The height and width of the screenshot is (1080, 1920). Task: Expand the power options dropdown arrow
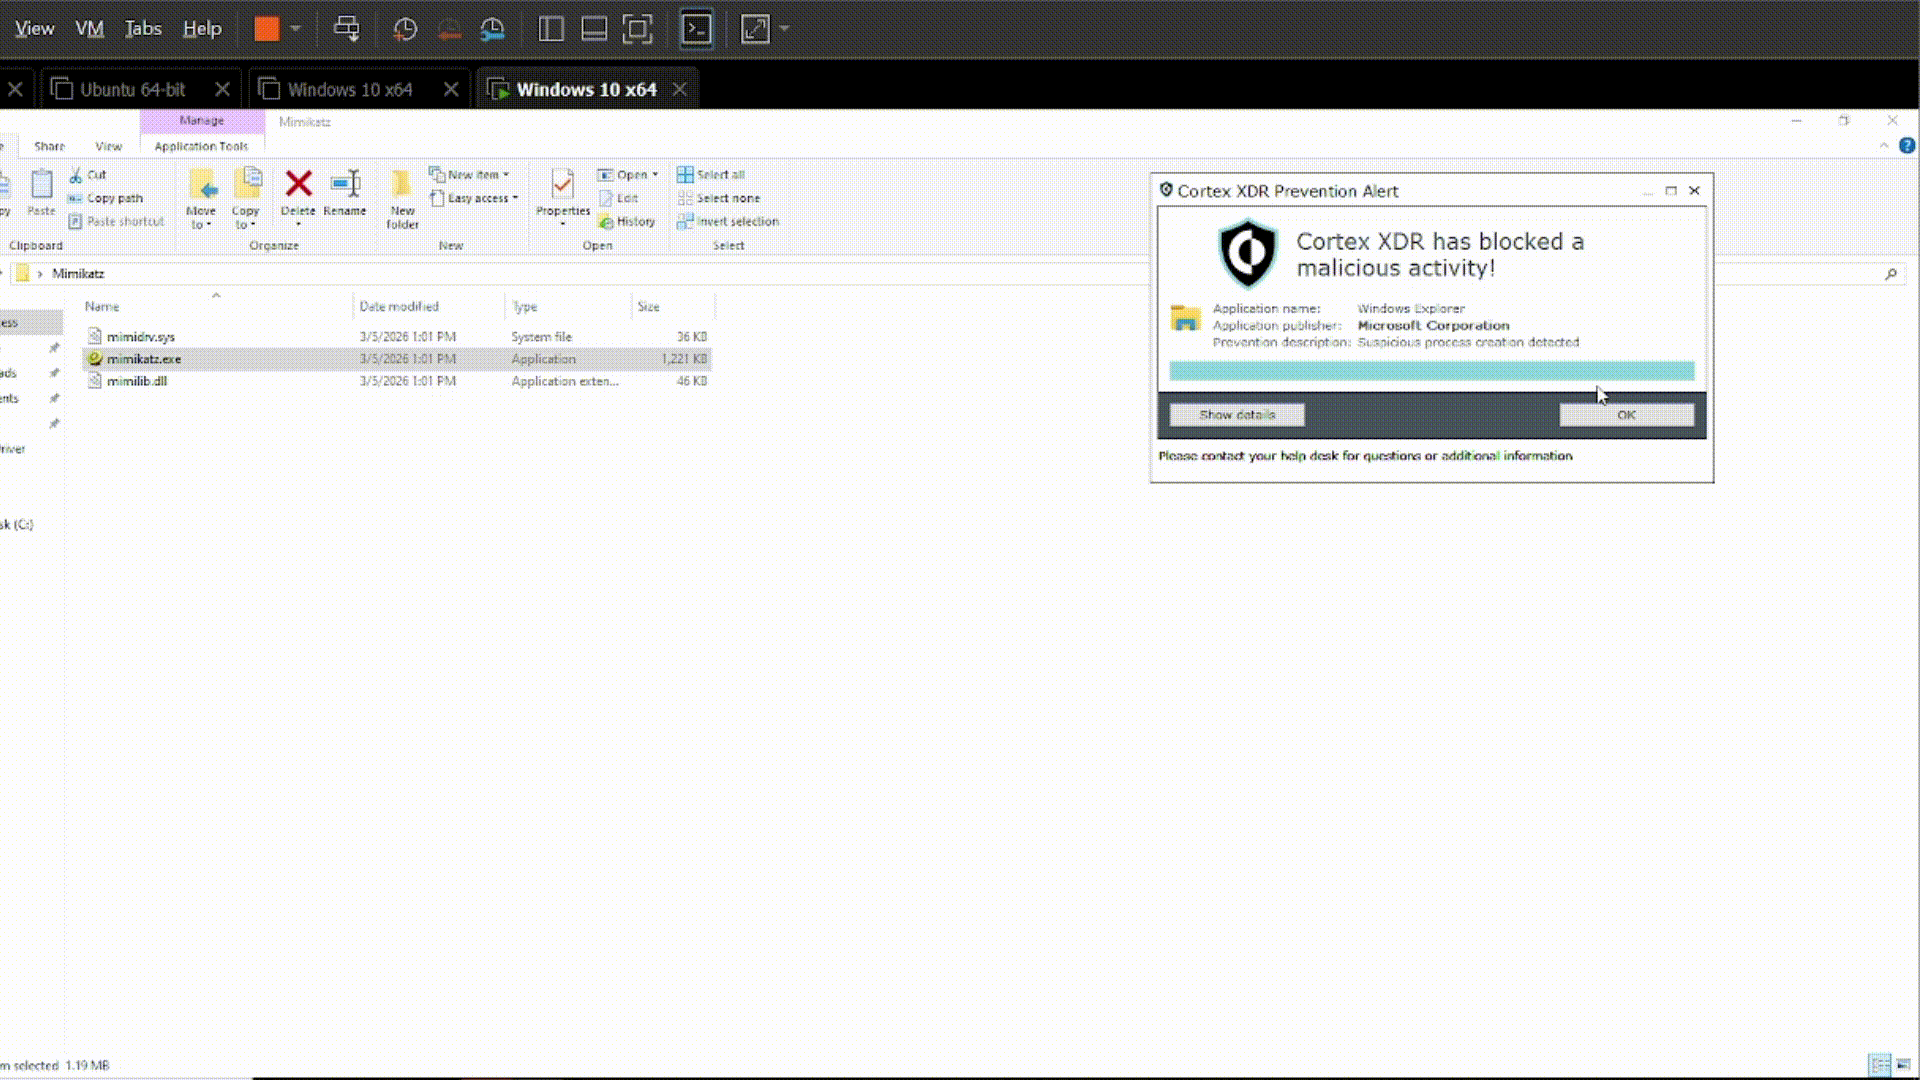point(296,29)
